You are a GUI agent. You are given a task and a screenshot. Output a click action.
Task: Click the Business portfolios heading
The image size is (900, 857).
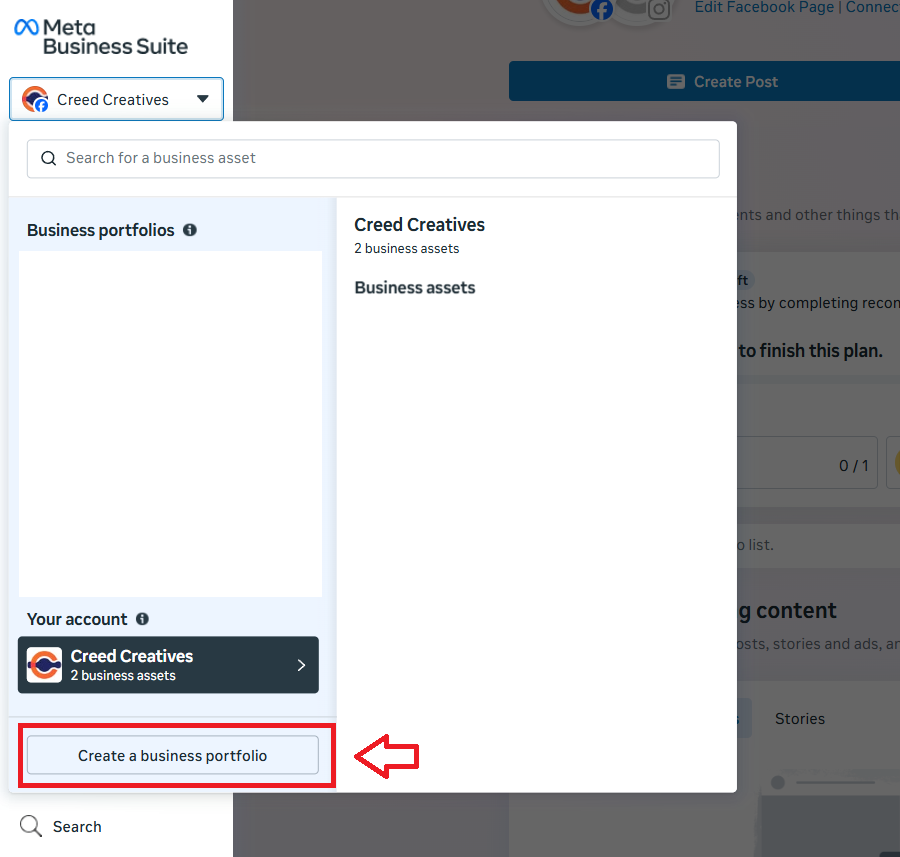click(100, 230)
